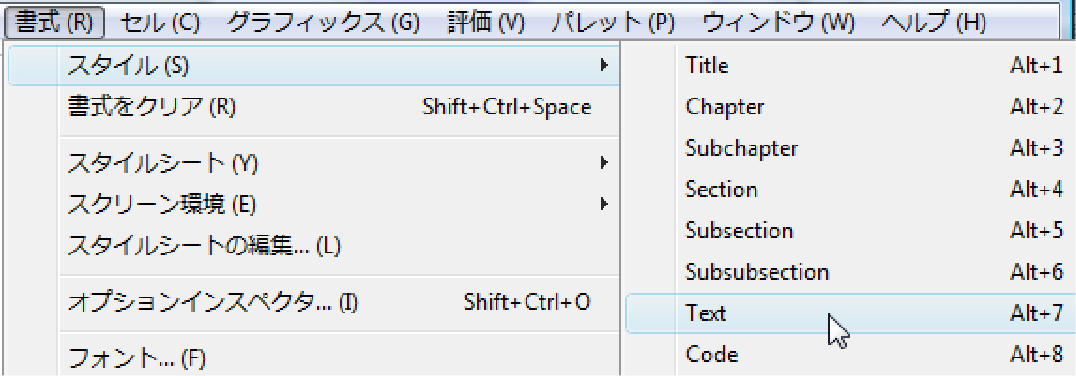Open オプションインスペクタ... (I)
Image resolution: width=1076 pixels, height=376 pixels.
point(314,302)
